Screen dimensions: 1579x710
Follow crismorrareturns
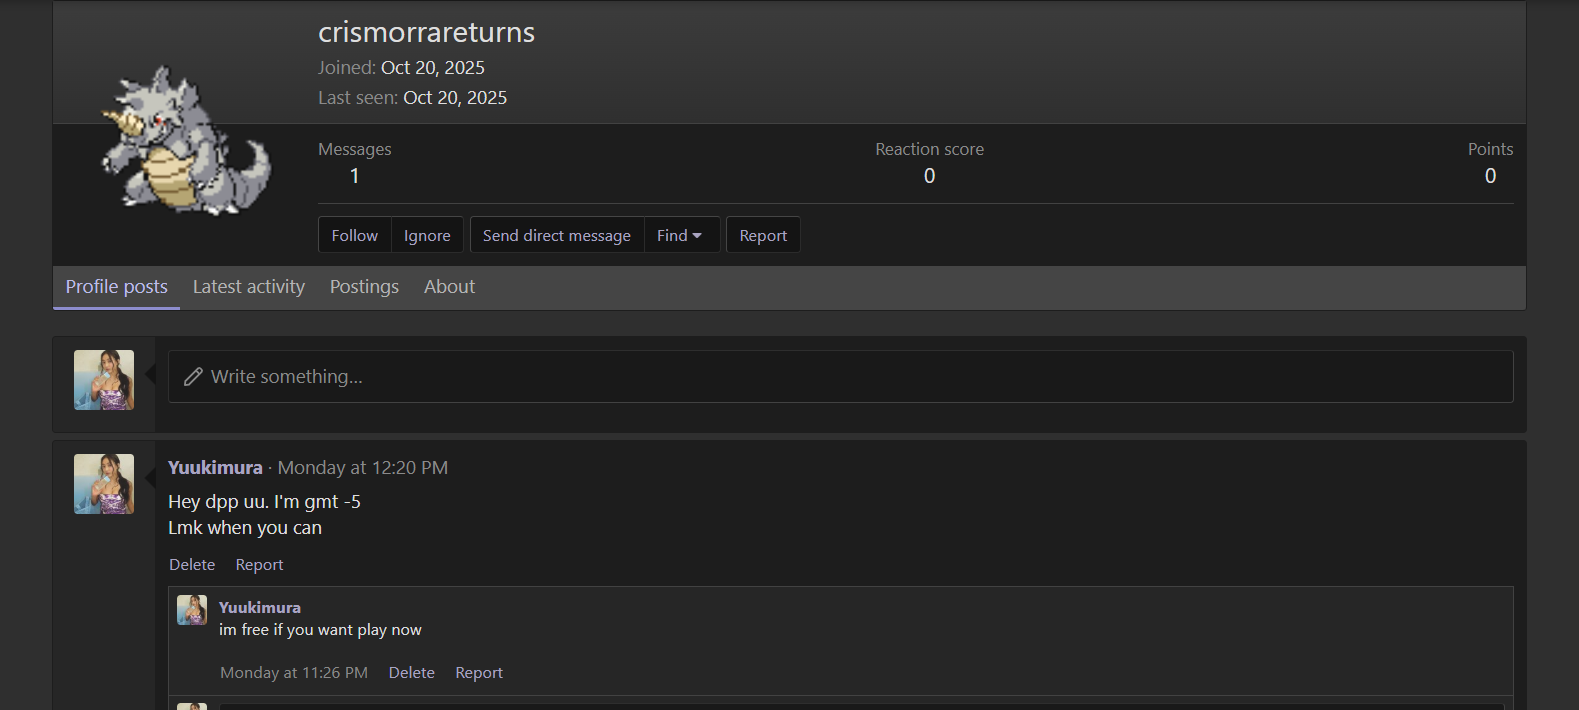355,235
